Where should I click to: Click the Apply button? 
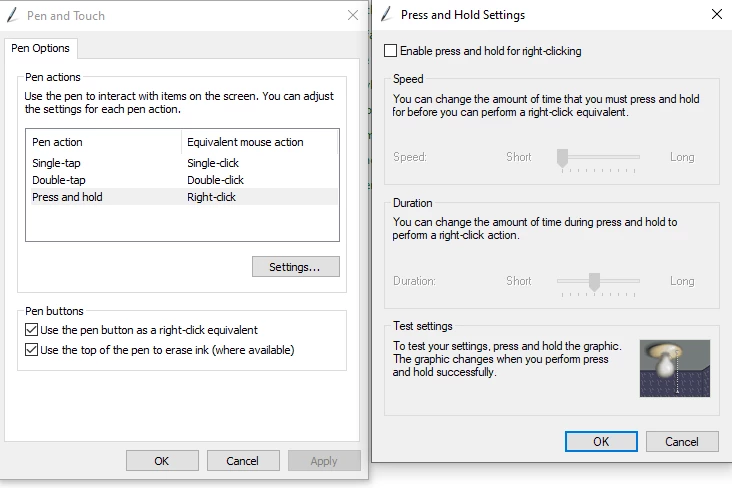(324, 461)
